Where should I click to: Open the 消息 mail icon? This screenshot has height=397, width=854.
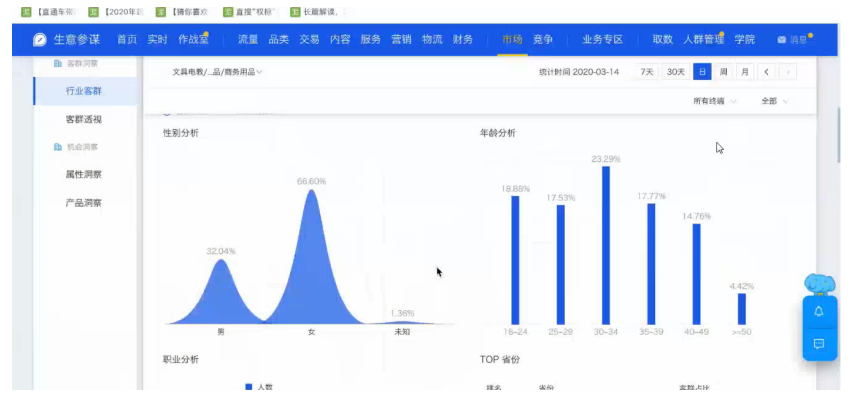click(782, 40)
